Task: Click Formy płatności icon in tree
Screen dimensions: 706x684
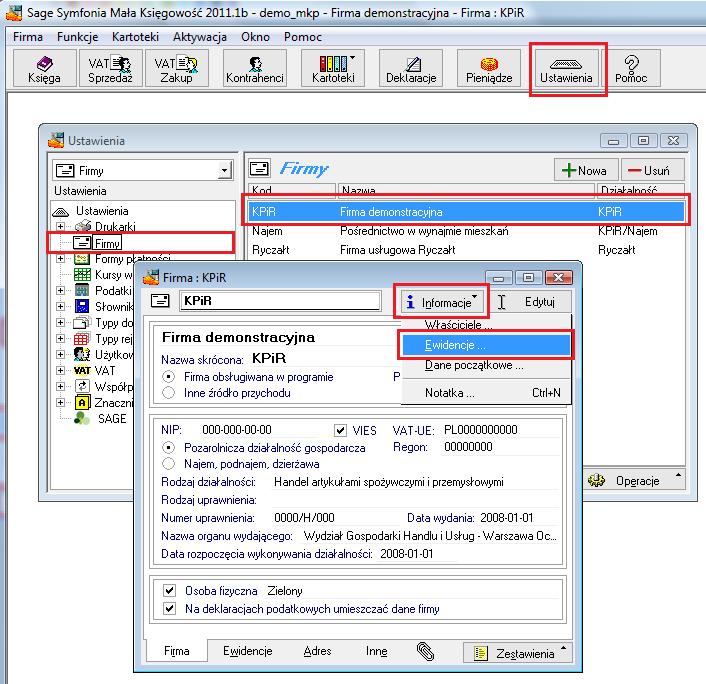Action: point(82,259)
